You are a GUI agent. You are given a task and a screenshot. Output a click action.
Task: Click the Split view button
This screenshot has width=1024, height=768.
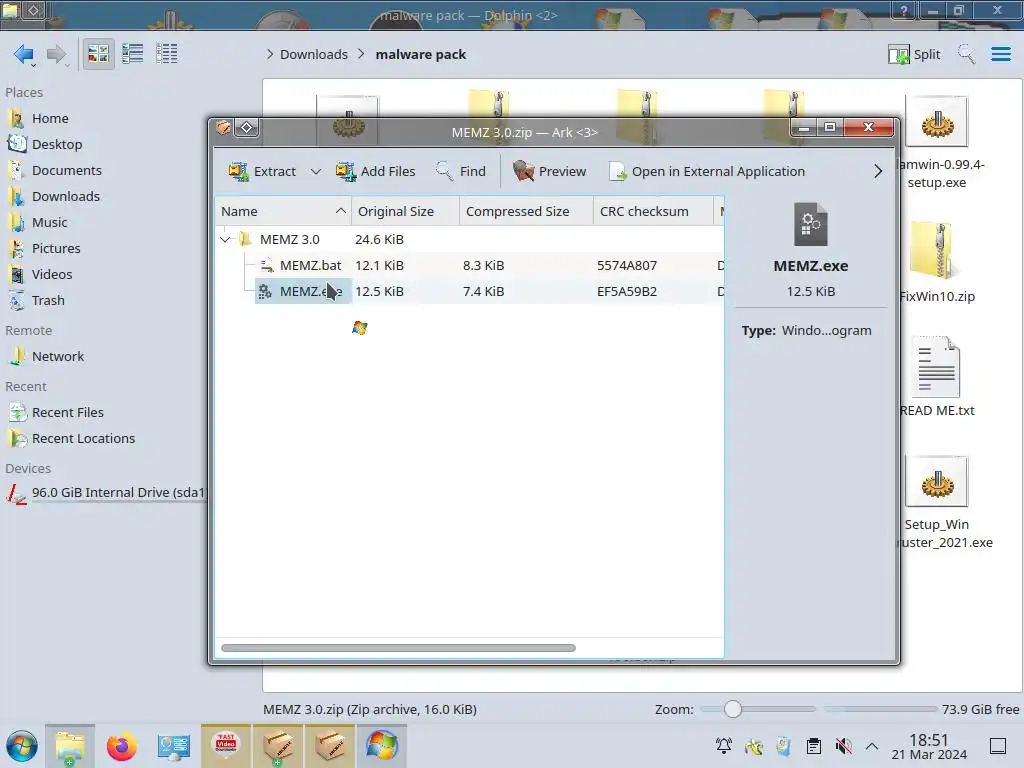[914, 54]
